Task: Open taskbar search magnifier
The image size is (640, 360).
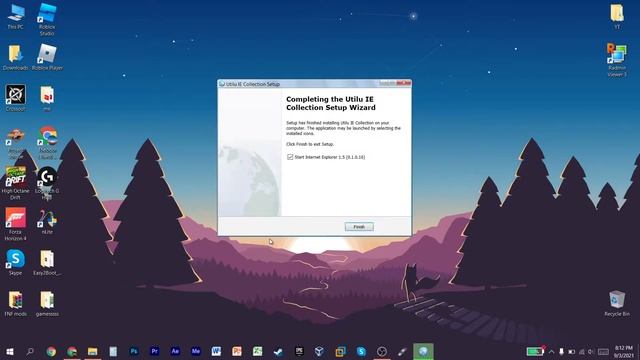Action: point(30,351)
